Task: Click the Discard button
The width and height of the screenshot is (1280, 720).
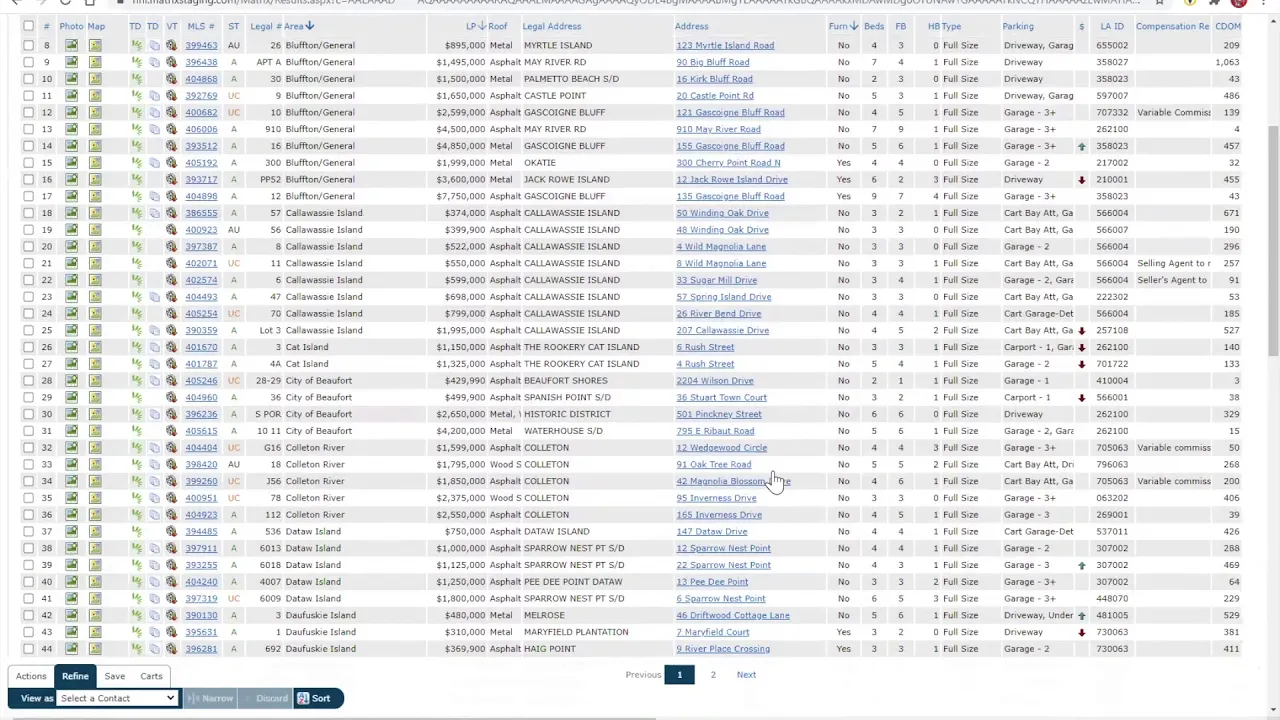Action: [x=264, y=698]
